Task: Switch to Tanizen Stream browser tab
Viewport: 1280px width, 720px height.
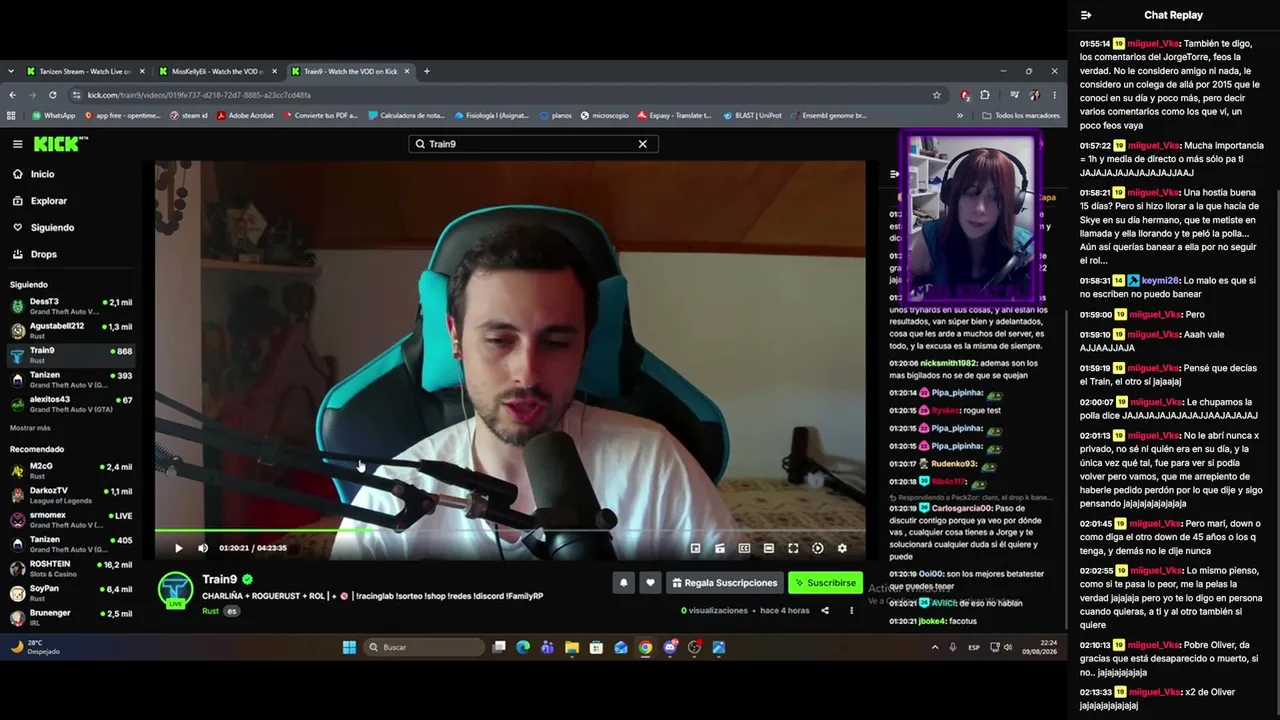Action: (85, 71)
